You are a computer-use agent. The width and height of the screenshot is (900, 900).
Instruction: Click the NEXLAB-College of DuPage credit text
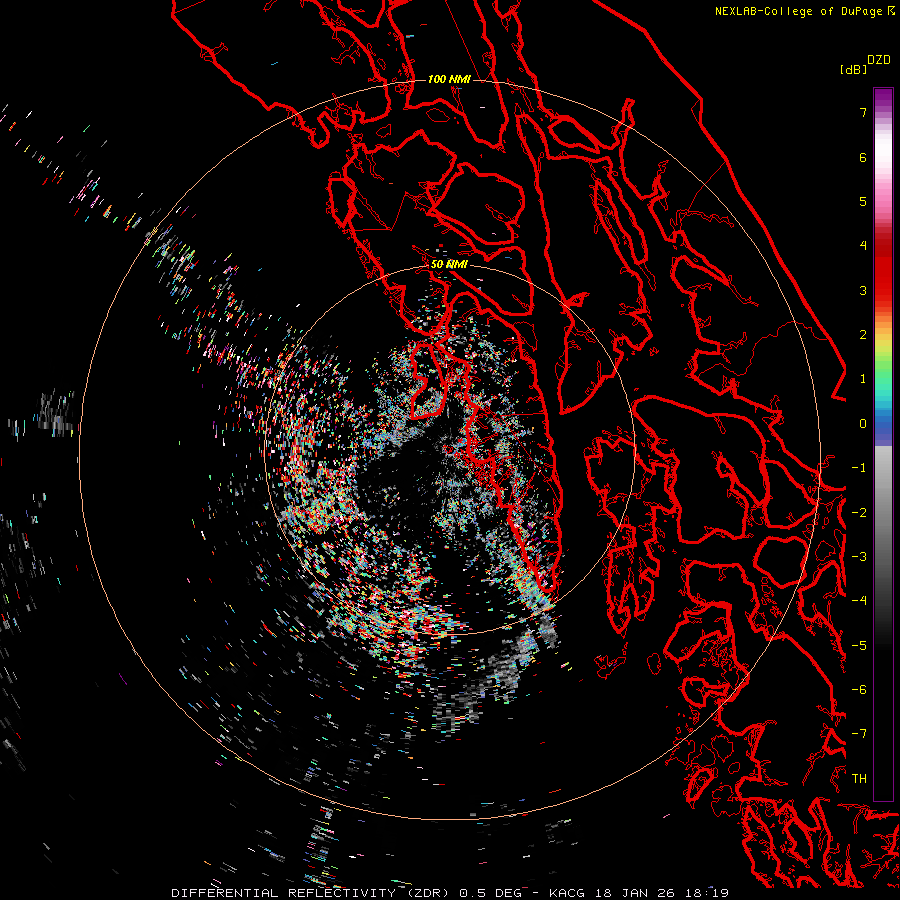(x=800, y=11)
